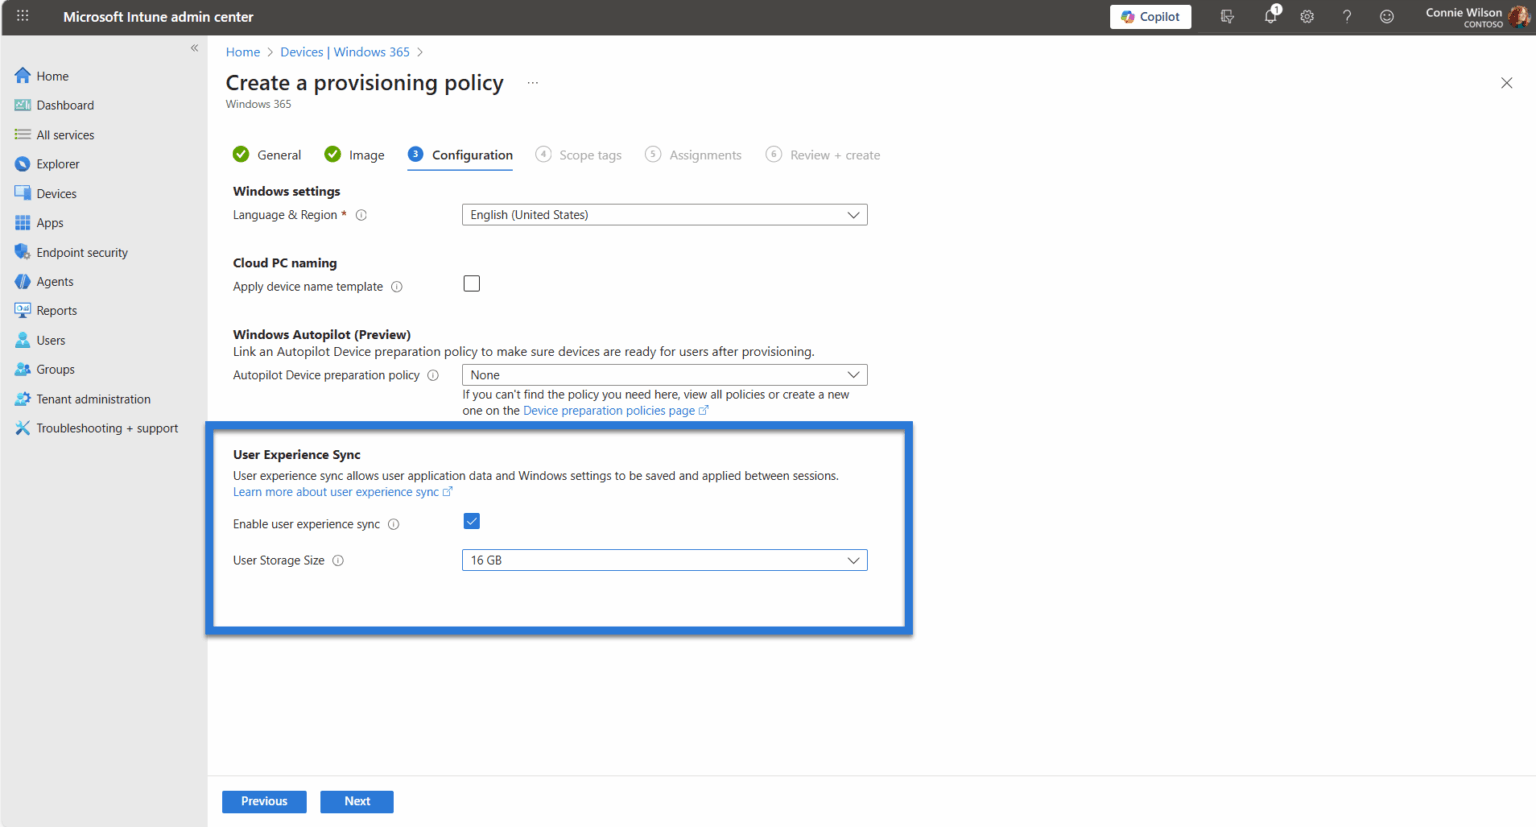Image resolution: width=1536 pixels, height=827 pixels.
Task: Open the feedback smiley icon
Action: coord(1387,16)
